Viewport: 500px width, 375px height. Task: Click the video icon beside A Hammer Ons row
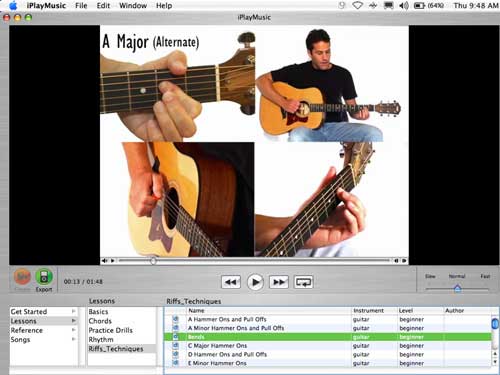(175, 319)
